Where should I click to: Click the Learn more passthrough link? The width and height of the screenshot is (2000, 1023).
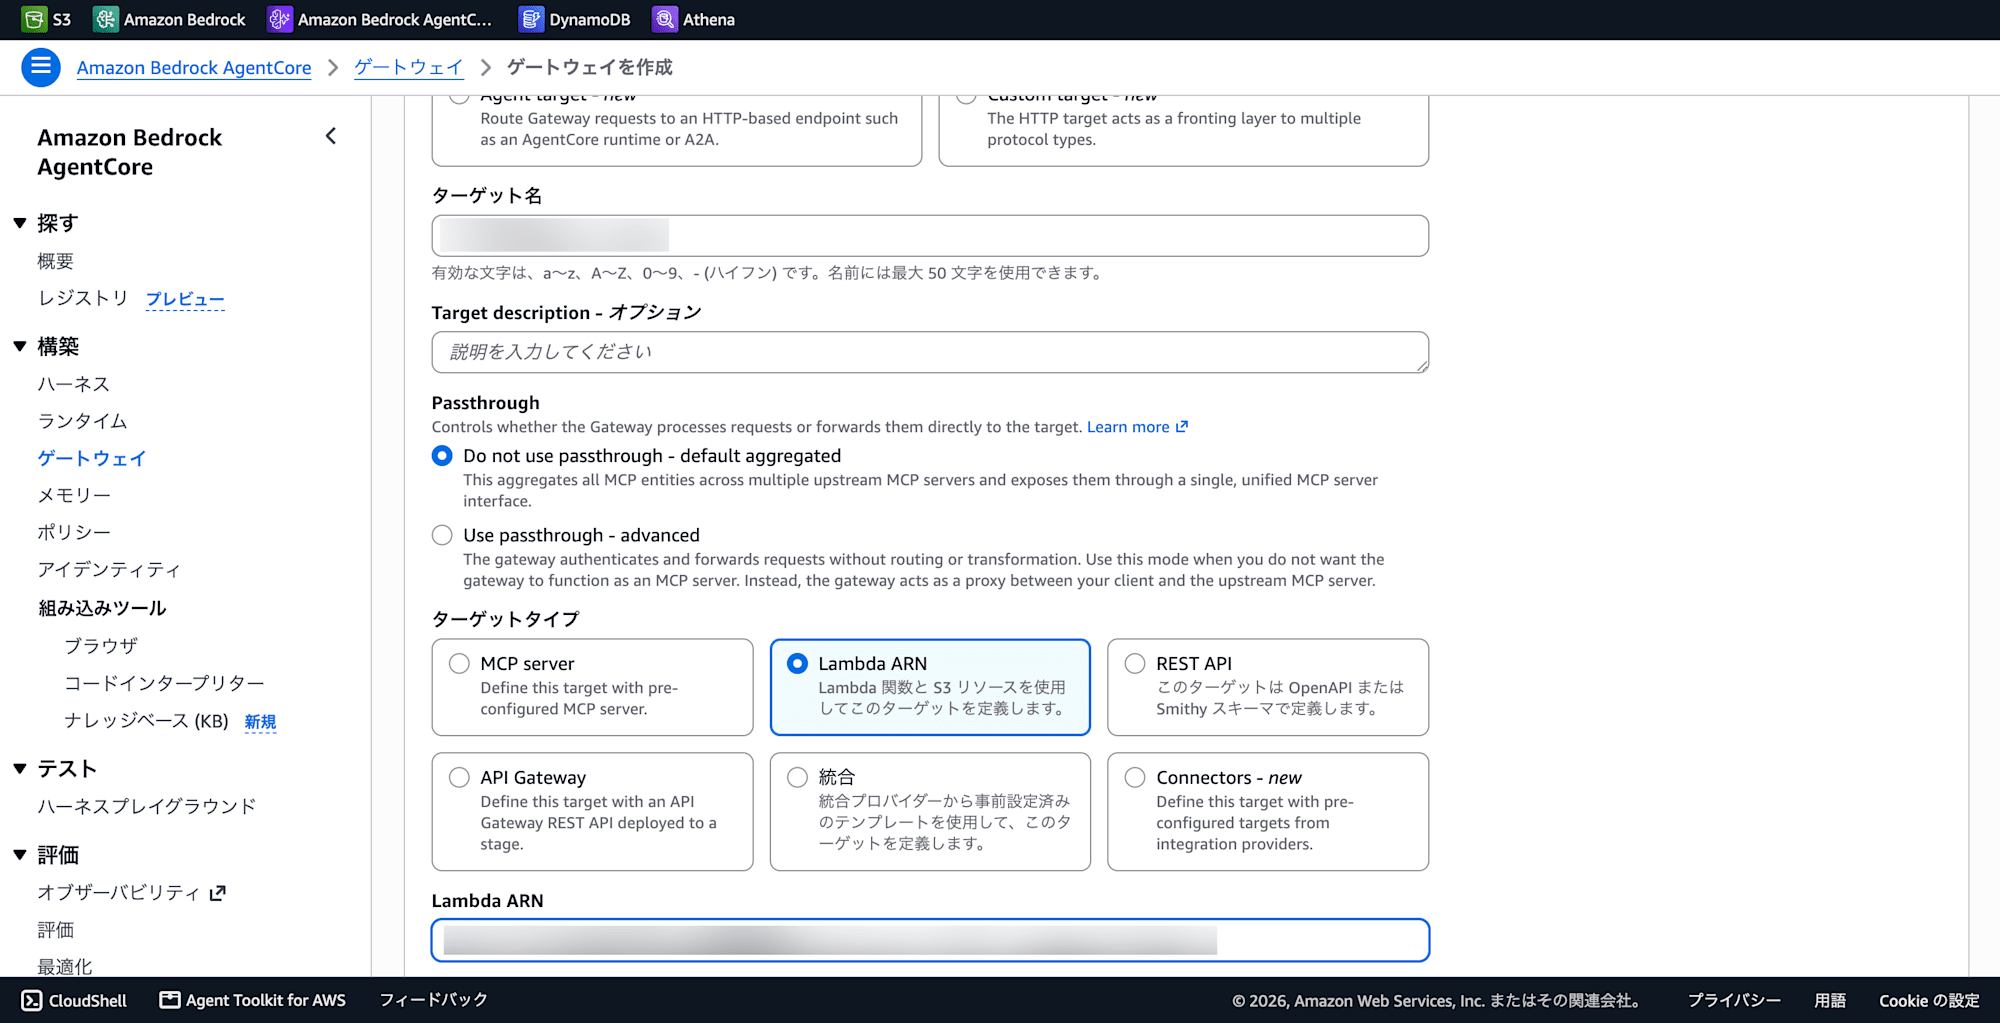coord(1128,427)
